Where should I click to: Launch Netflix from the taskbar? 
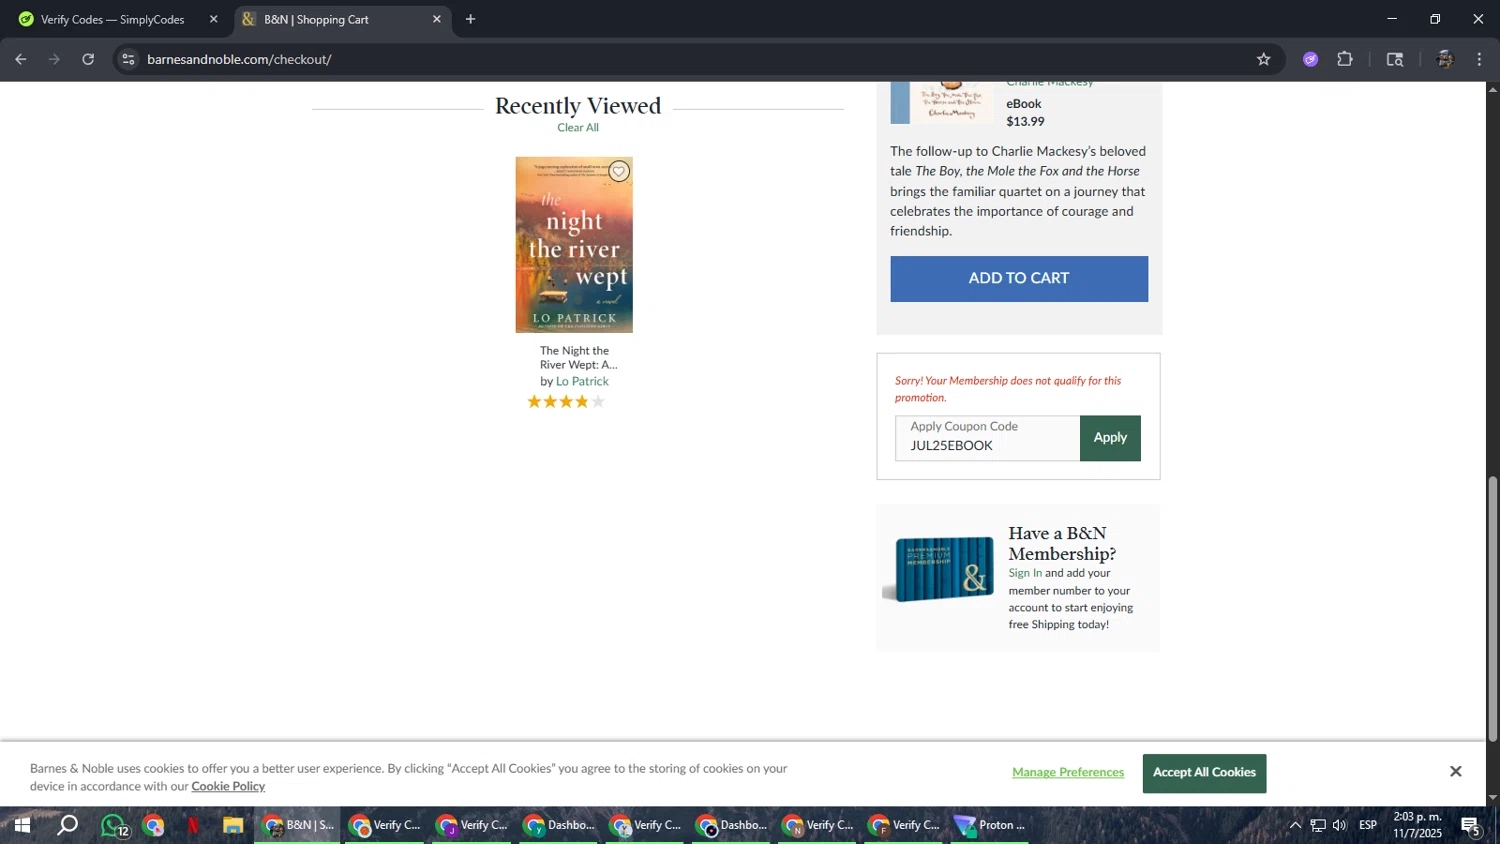193,826
